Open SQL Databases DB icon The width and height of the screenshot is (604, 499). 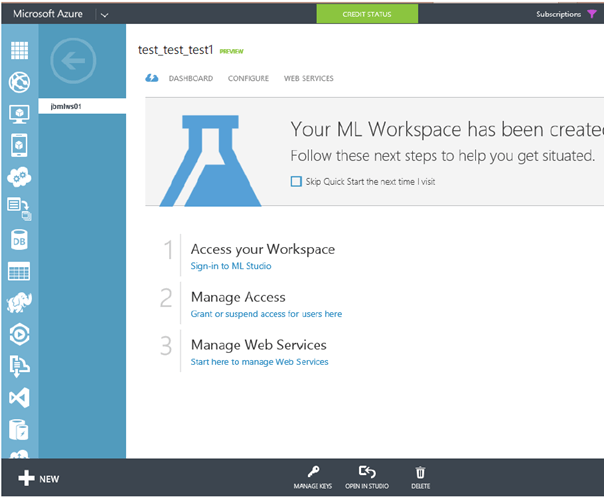coord(19,240)
